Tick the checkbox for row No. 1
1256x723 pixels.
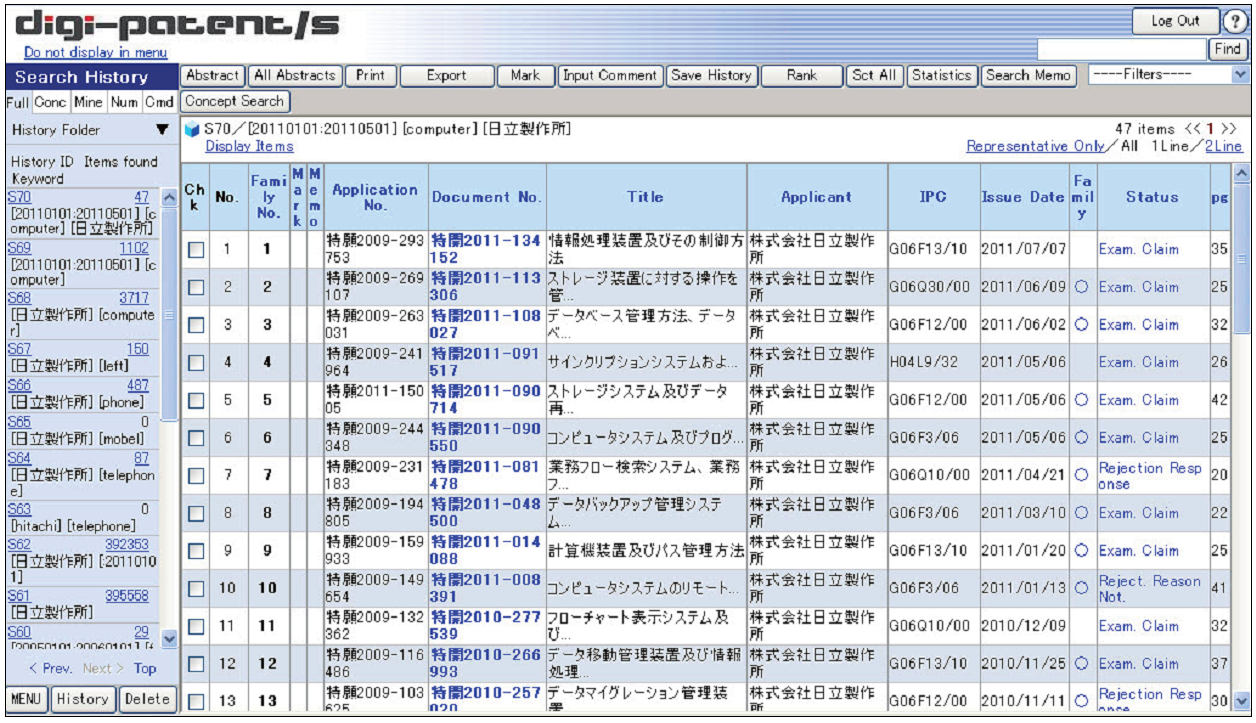[x=196, y=250]
